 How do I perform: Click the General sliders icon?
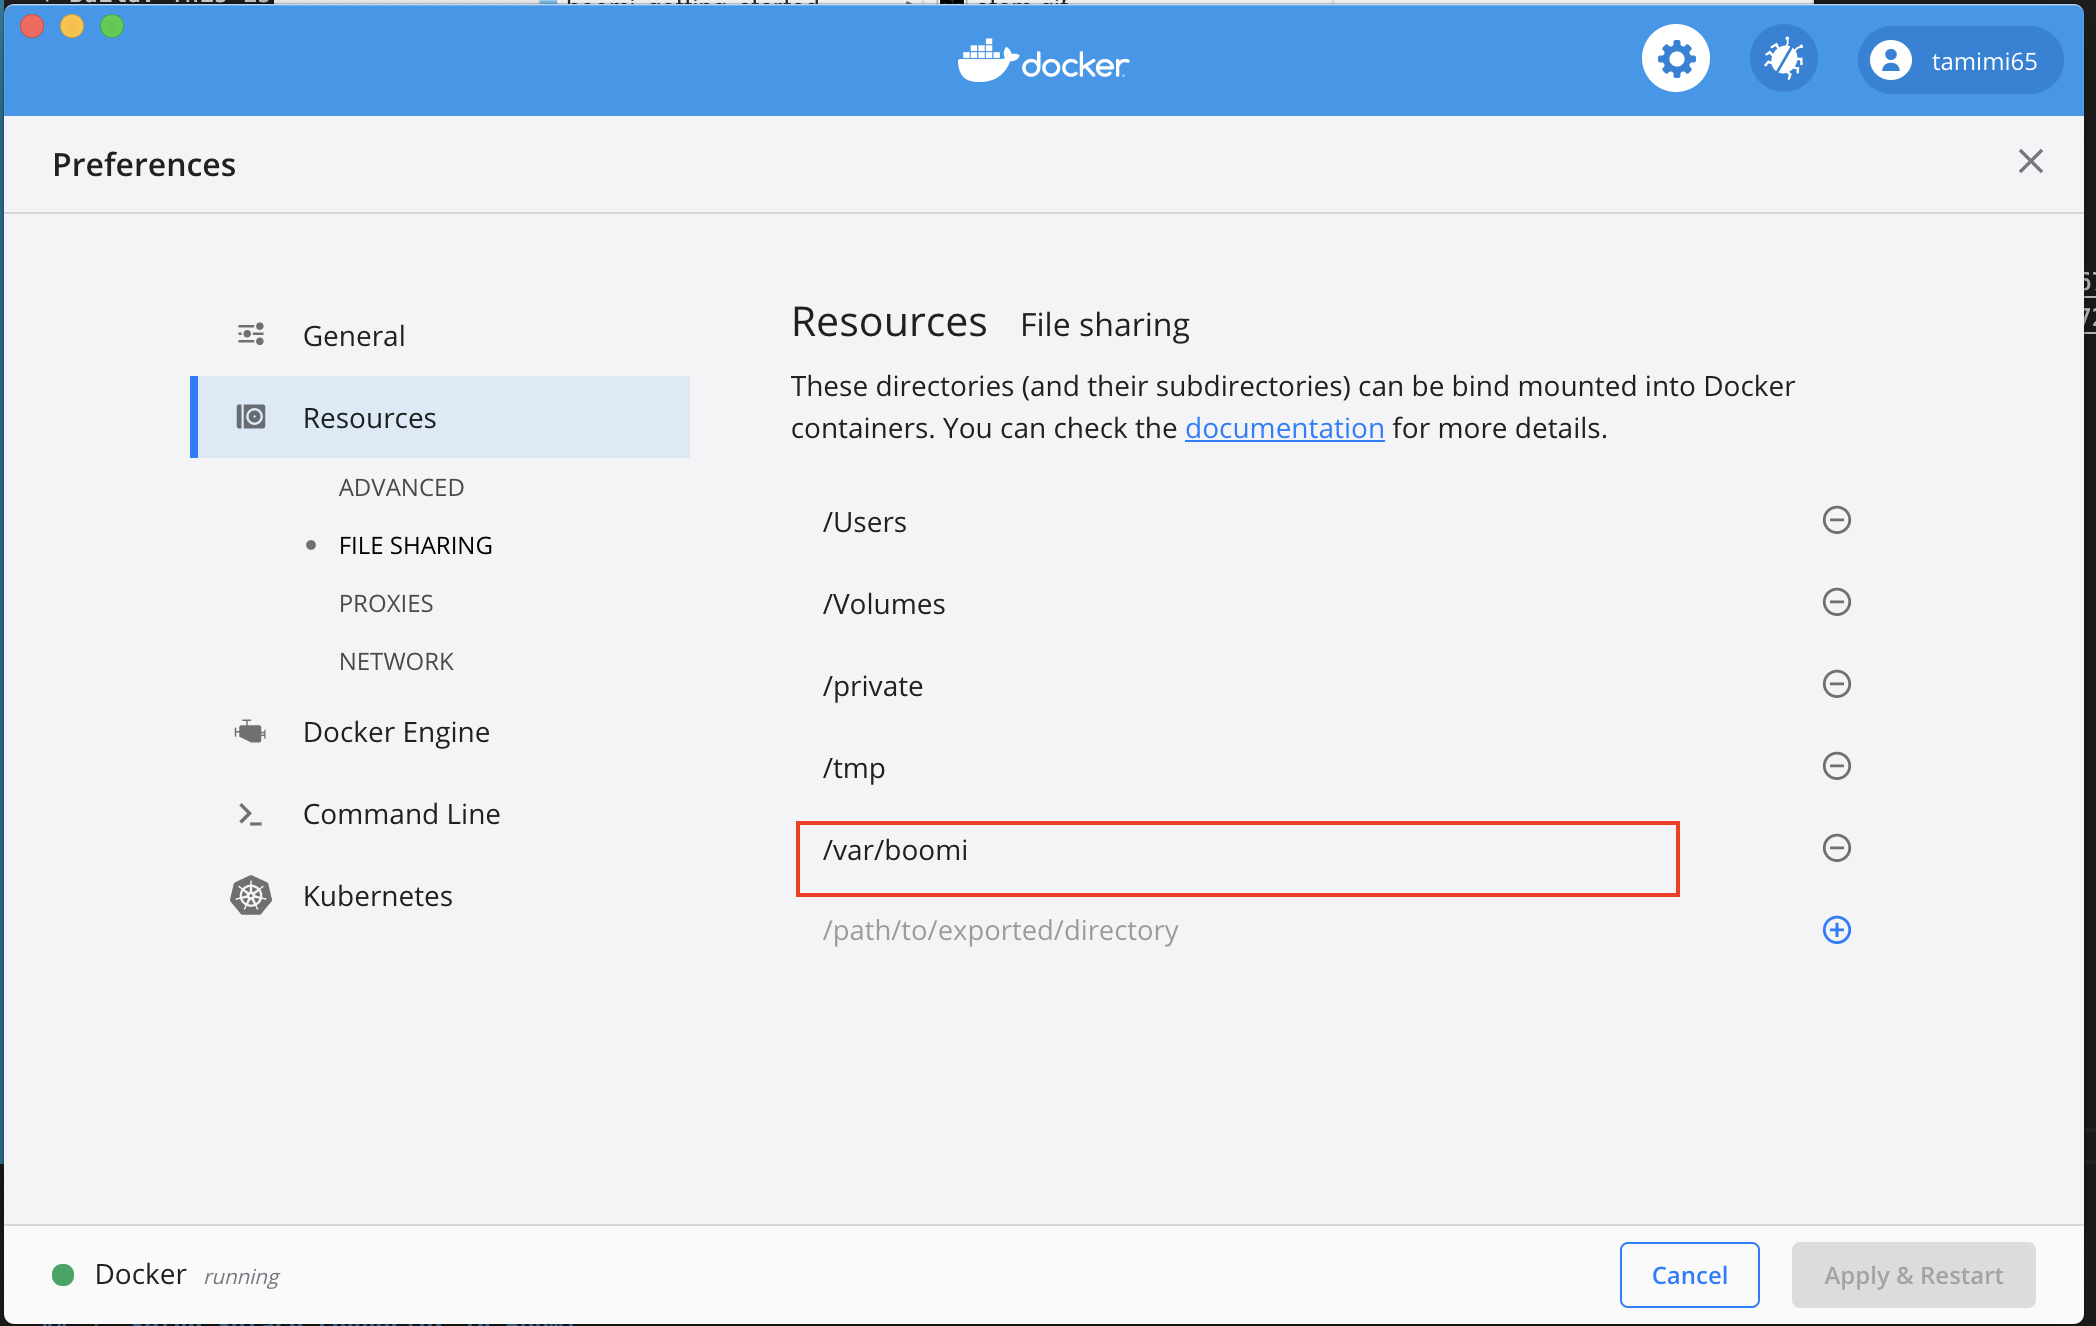(250, 334)
